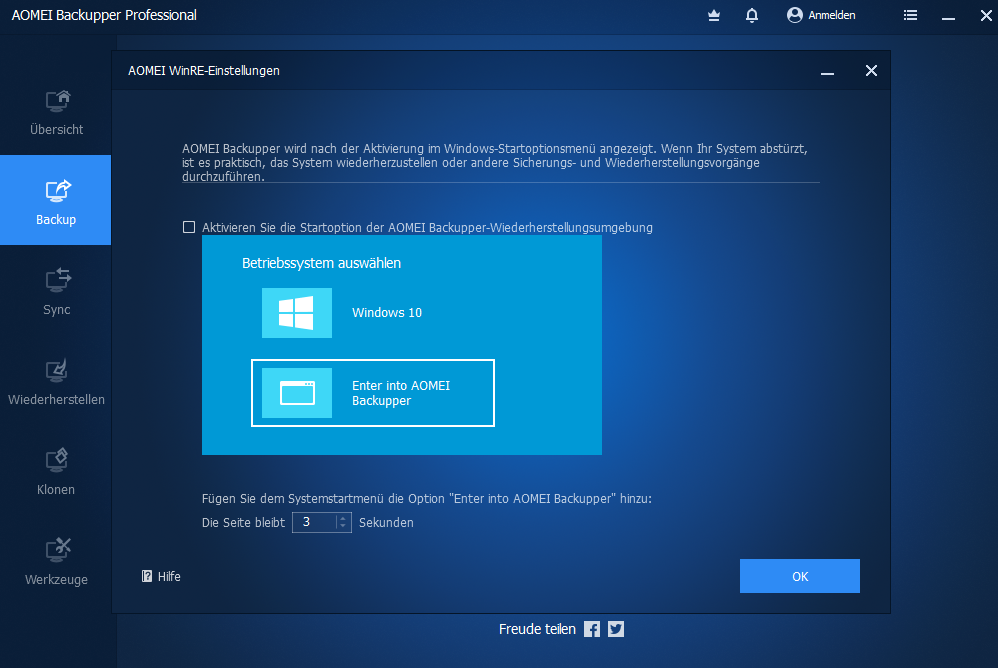Click the Betriebssystem auswählen heading
998x668 pixels.
point(321,263)
